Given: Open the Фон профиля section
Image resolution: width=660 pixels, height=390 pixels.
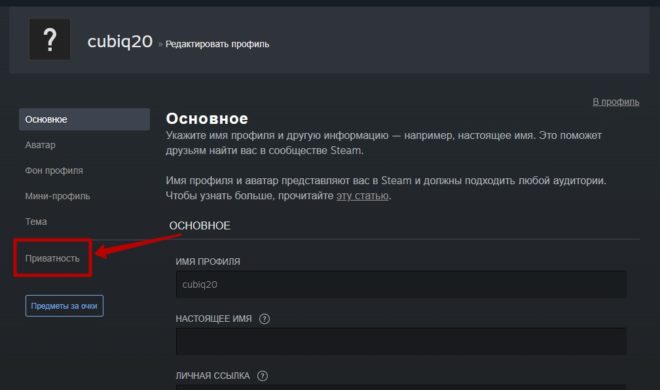Looking at the screenshot, I should pos(54,171).
